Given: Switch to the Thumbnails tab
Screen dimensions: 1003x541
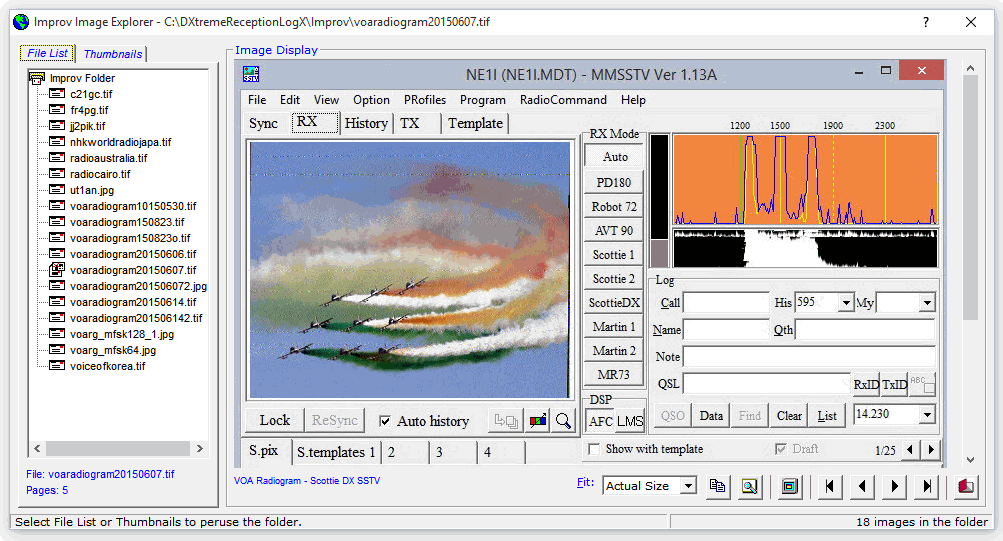Looking at the screenshot, I should tap(113, 54).
